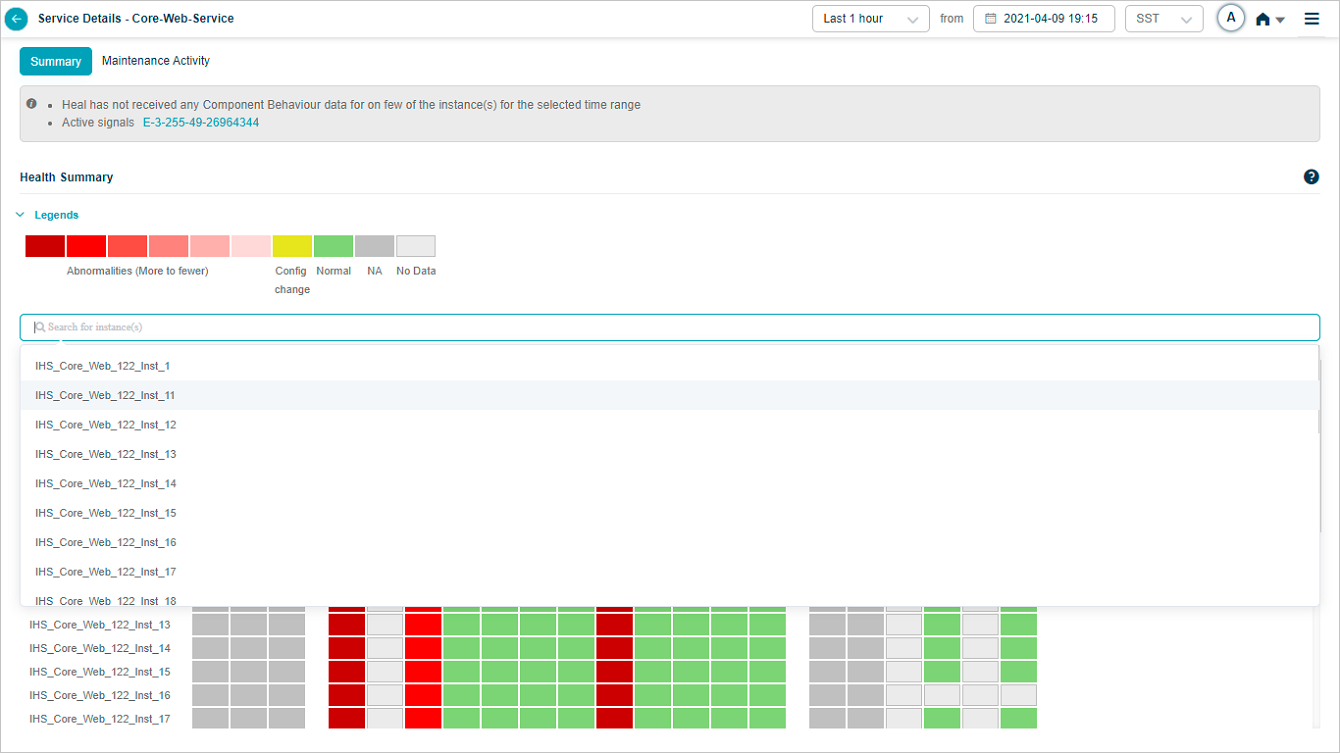Click the back arrow icon
The image size is (1340, 753).
click(x=16, y=19)
